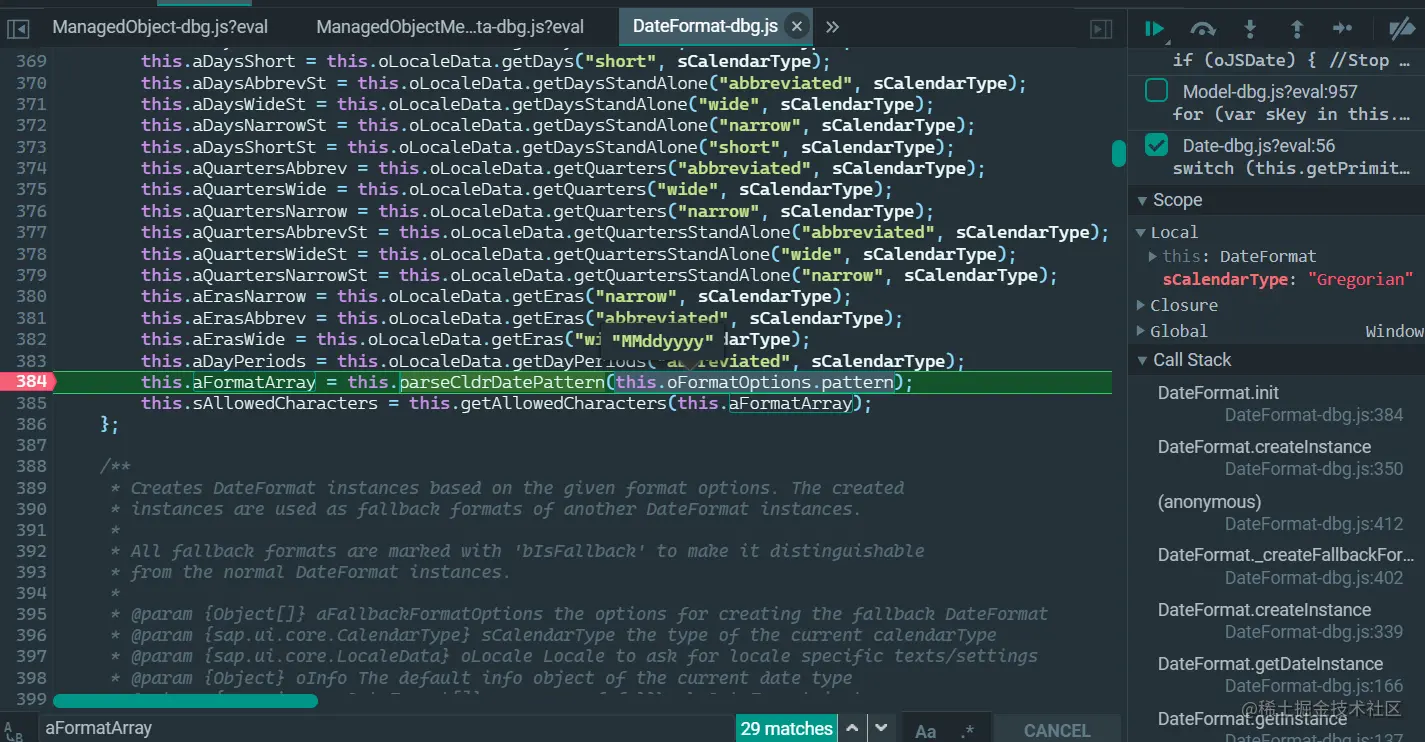Toggle regular expression search

tap(967, 730)
